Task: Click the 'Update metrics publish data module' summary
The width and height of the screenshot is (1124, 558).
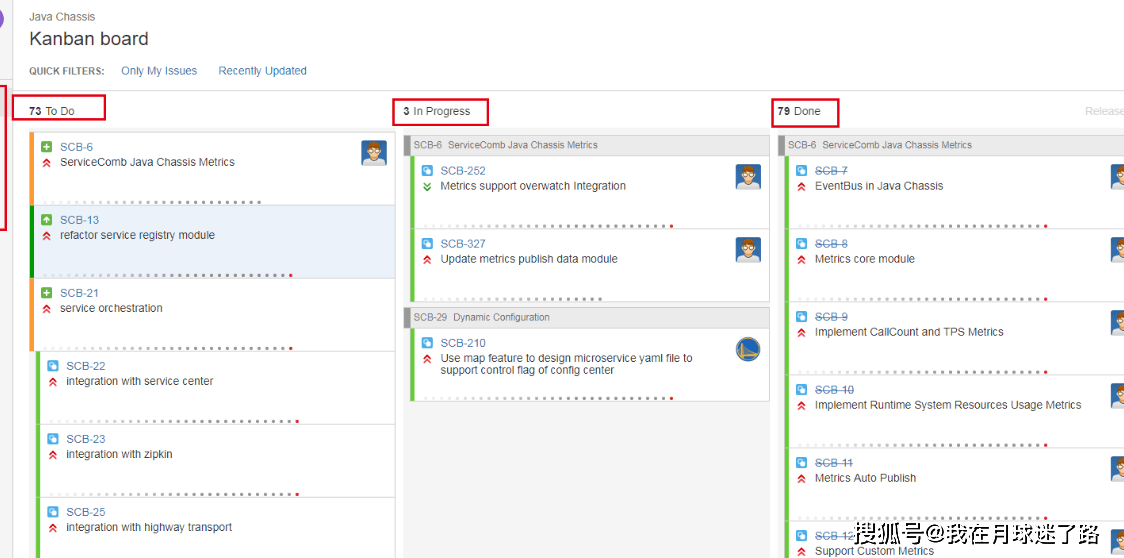Action: coord(529,260)
